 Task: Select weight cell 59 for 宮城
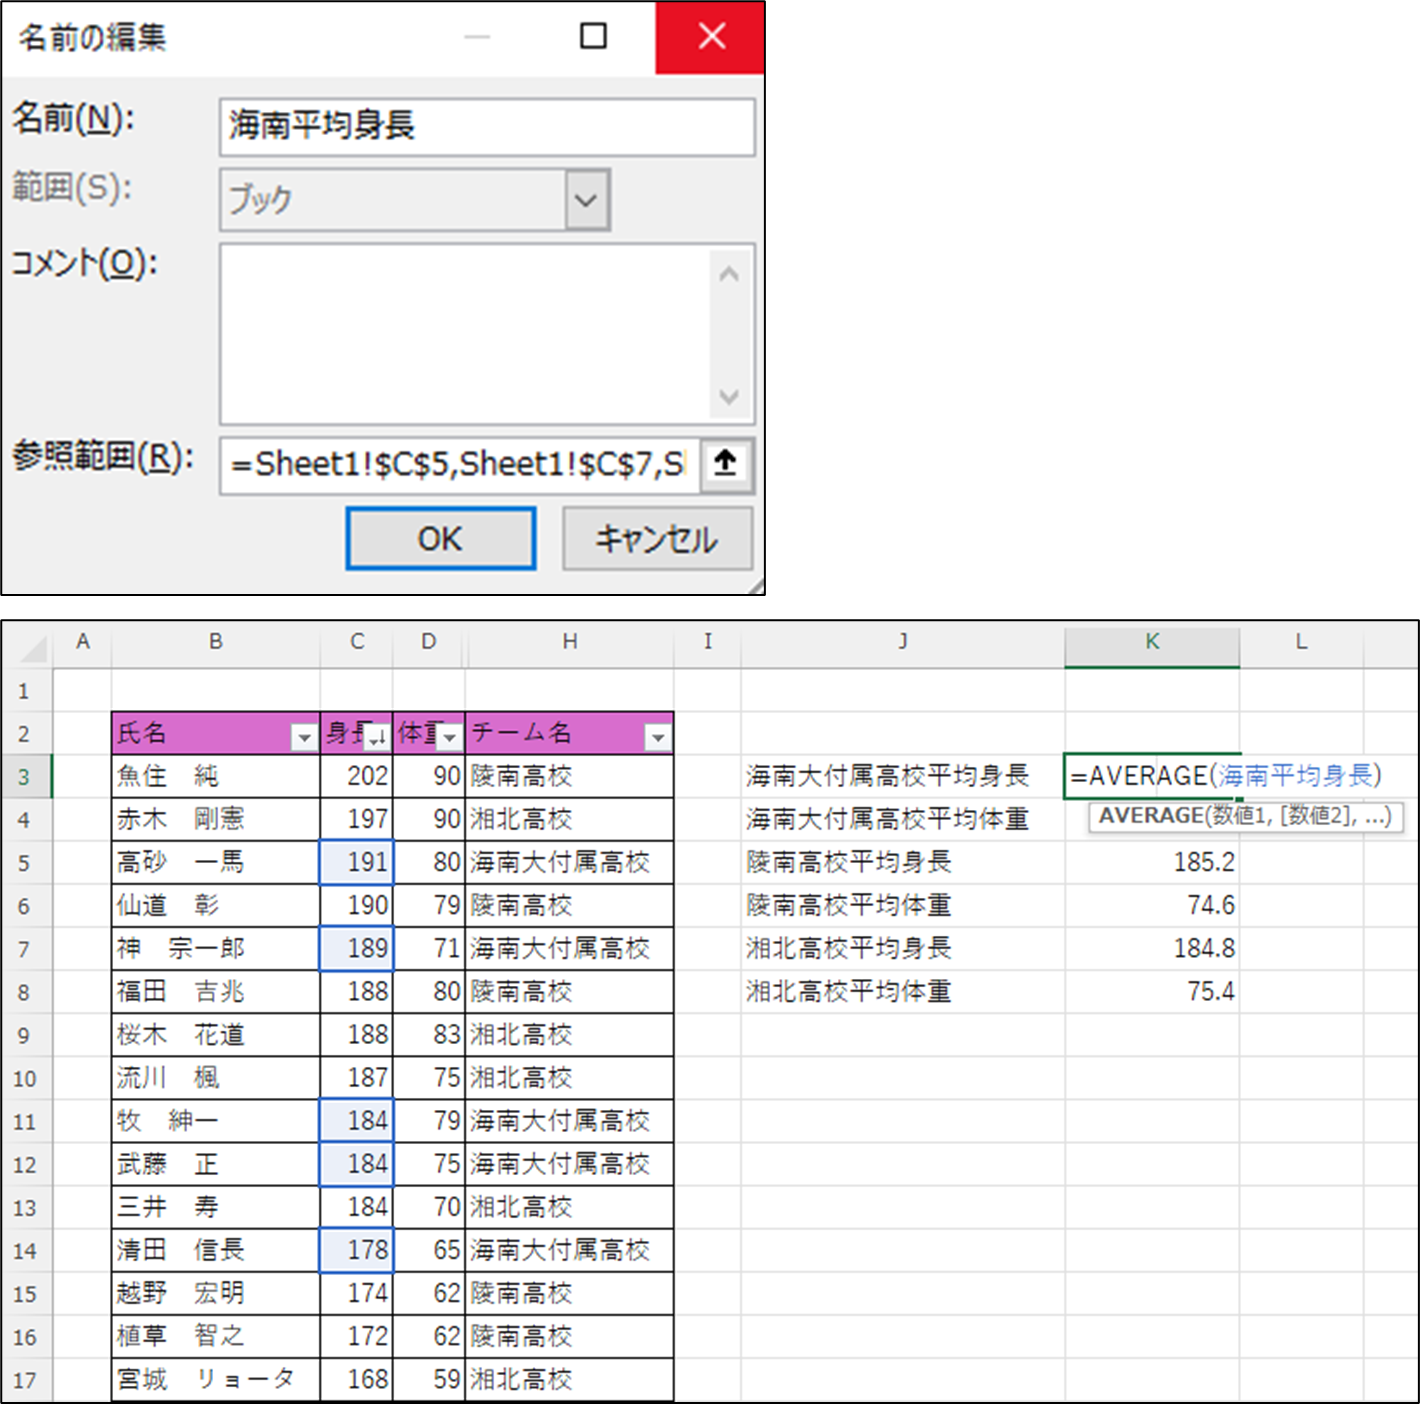pyautogui.click(x=429, y=1380)
